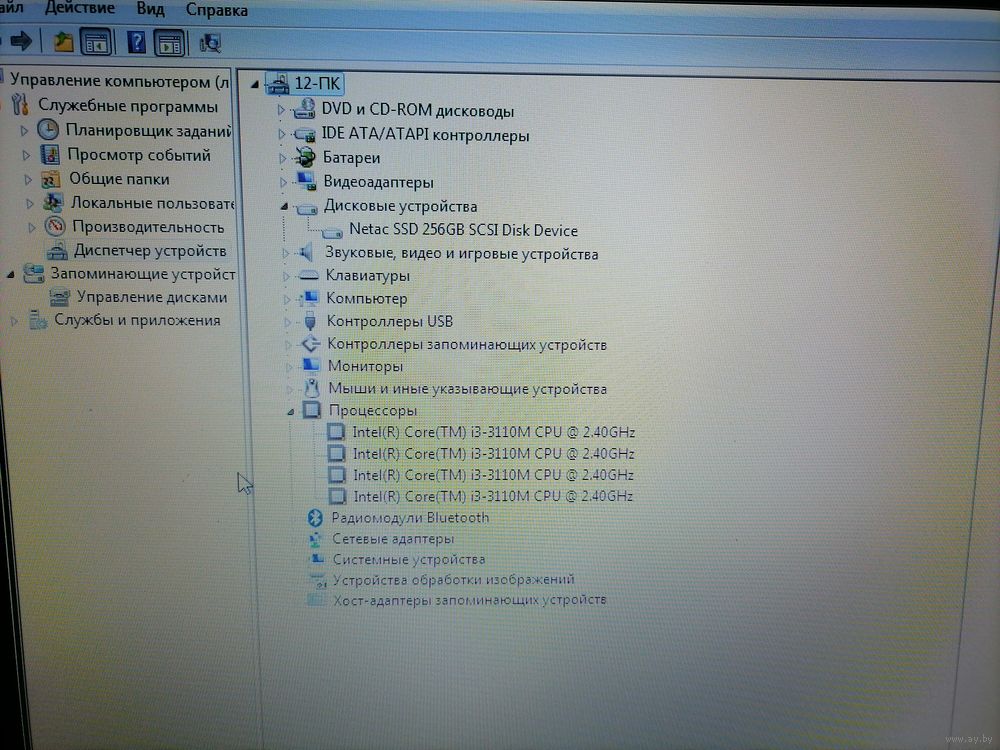
Task: Click the Запоминающие устройства icon
Action: [33, 274]
